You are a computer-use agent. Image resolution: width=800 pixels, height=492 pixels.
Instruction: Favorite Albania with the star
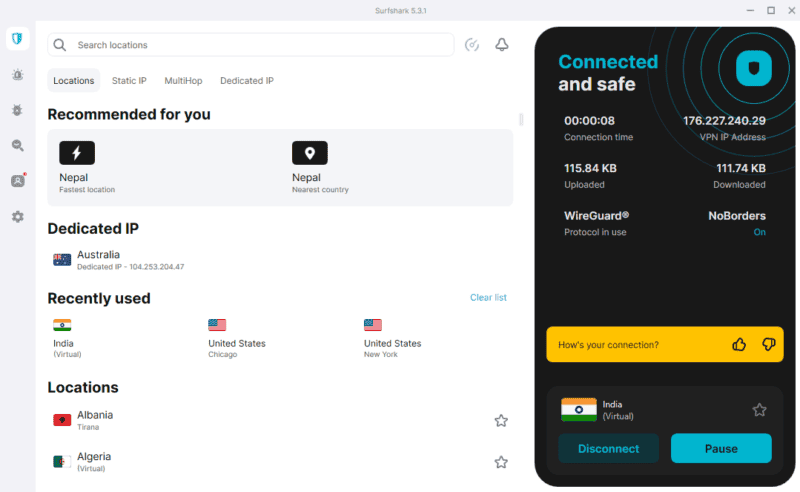pos(501,421)
